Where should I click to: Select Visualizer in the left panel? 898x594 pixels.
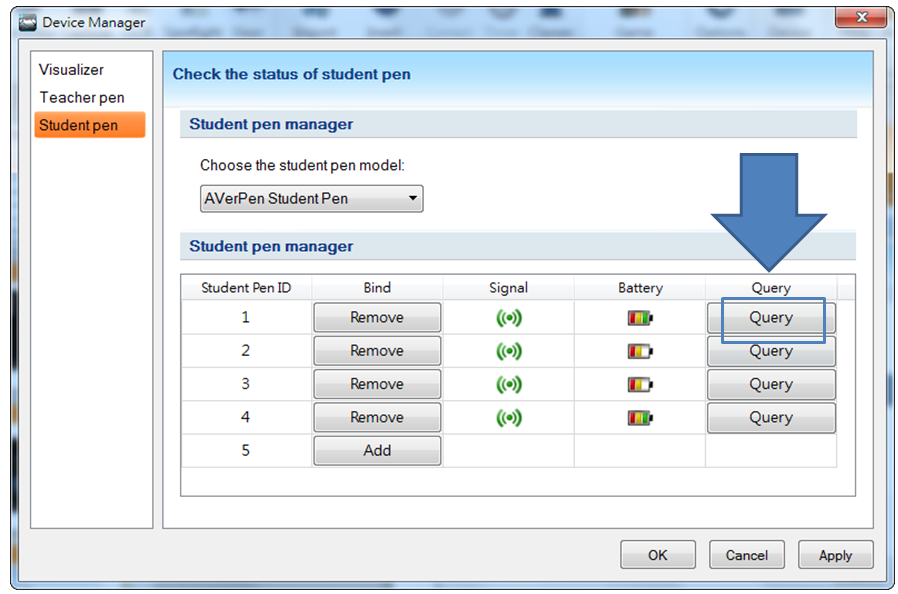(x=71, y=70)
